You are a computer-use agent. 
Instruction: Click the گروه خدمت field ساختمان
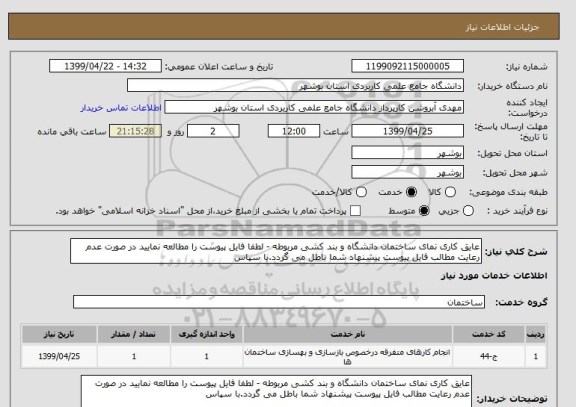279,302
